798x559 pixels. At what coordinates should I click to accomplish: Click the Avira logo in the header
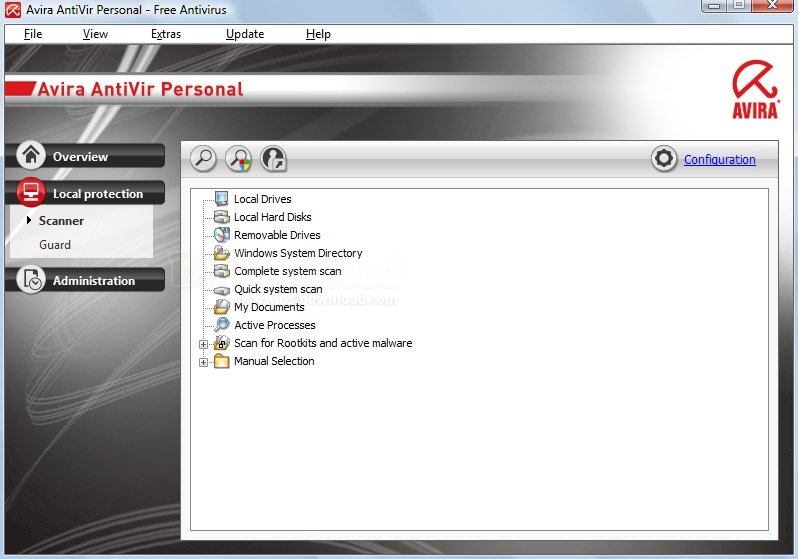[x=755, y=90]
